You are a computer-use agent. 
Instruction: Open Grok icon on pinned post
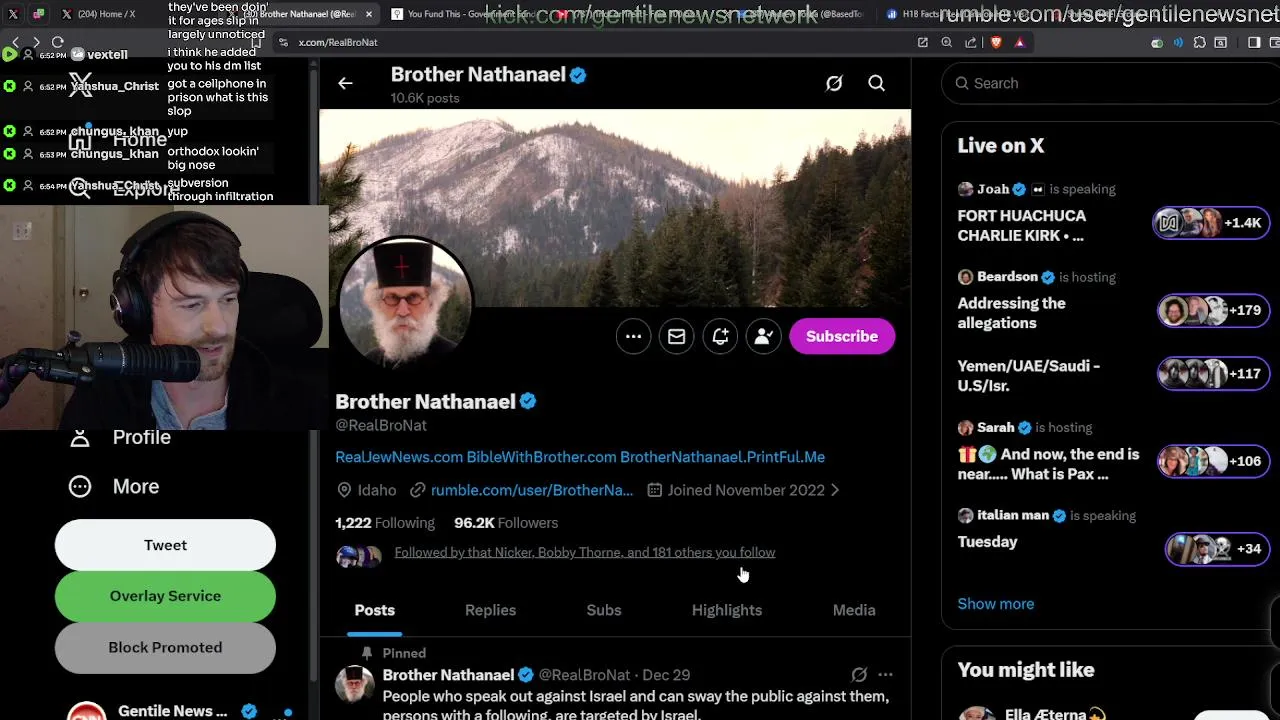pyautogui.click(x=859, y=675)
